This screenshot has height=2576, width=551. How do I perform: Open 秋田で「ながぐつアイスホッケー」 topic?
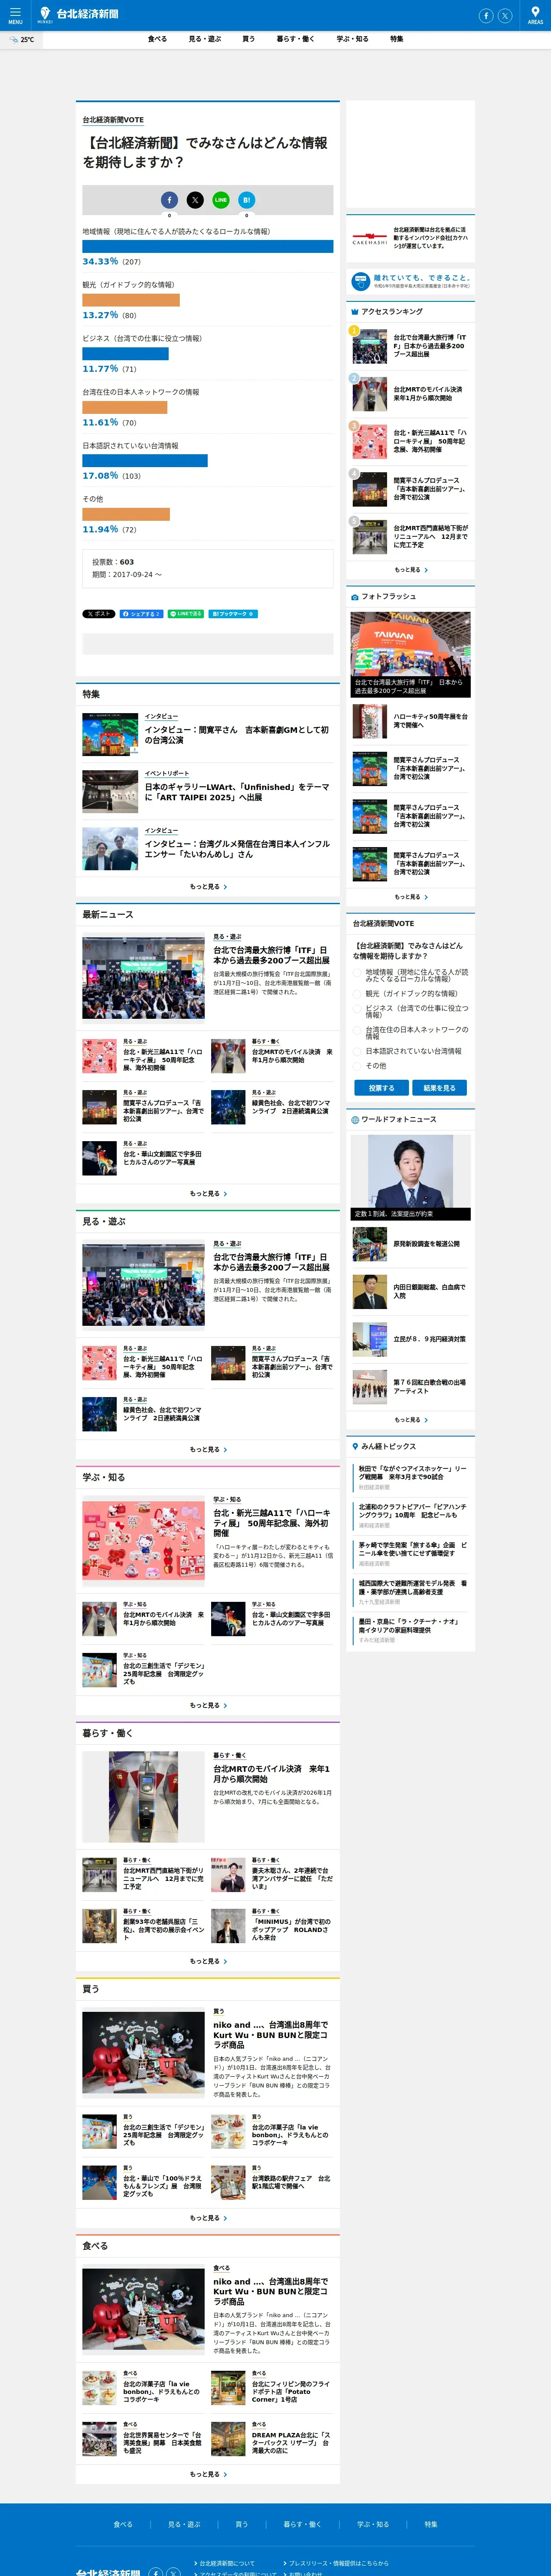tap(413, 1473)
